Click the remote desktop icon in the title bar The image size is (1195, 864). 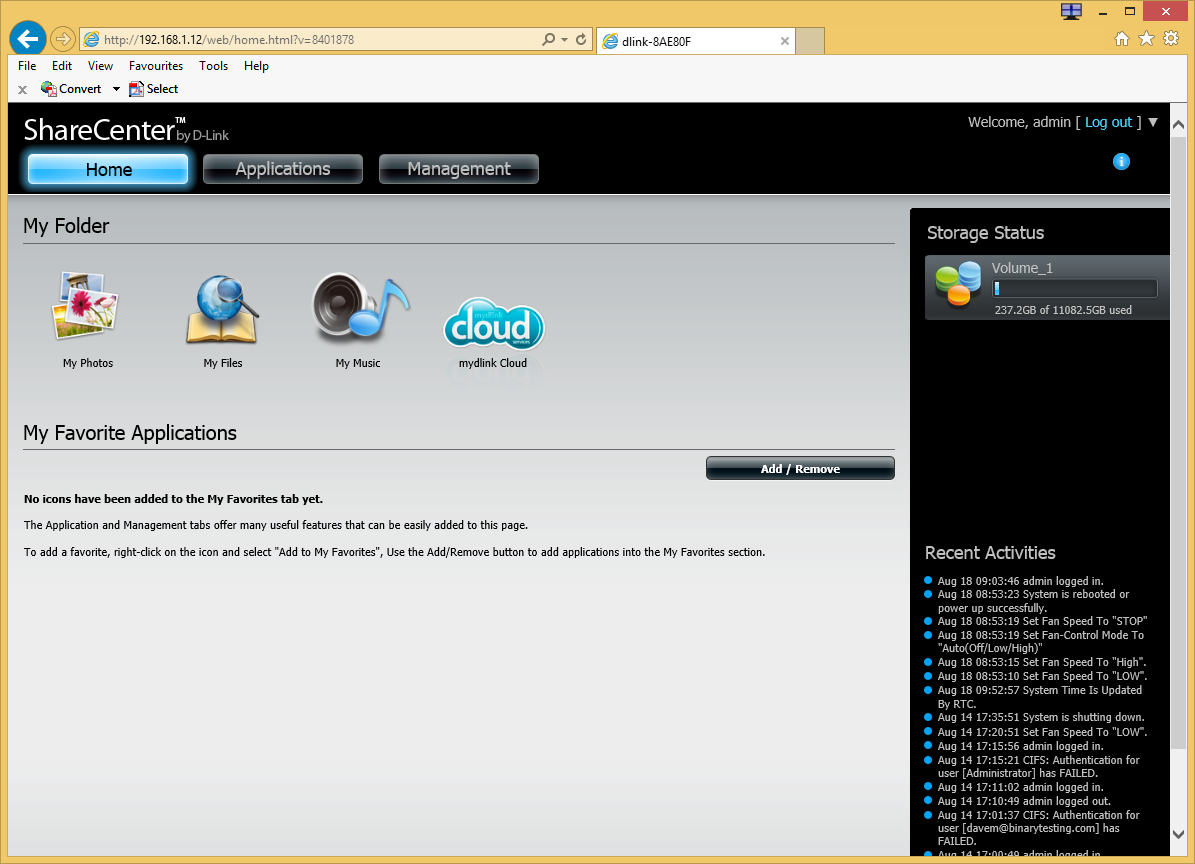pos(1072,11)
